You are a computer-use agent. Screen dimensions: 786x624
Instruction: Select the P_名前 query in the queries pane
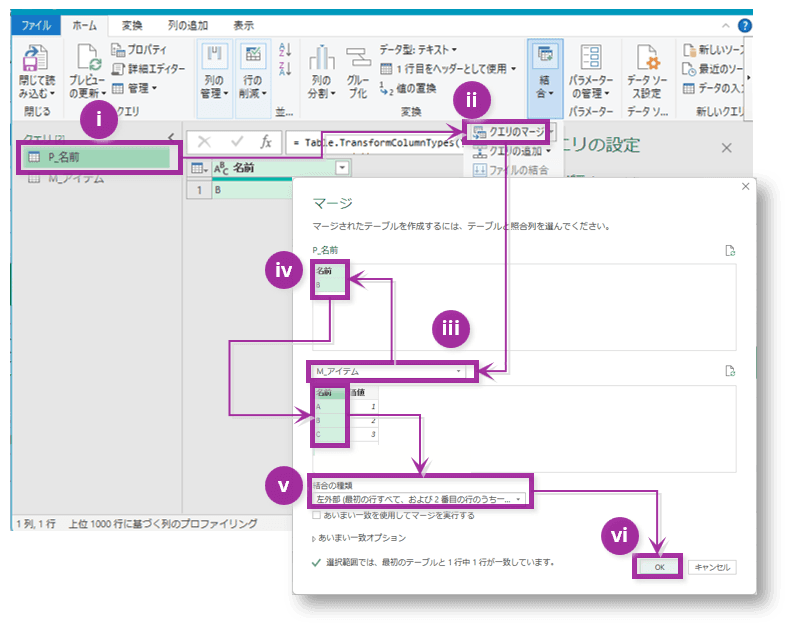pos(99,157)
